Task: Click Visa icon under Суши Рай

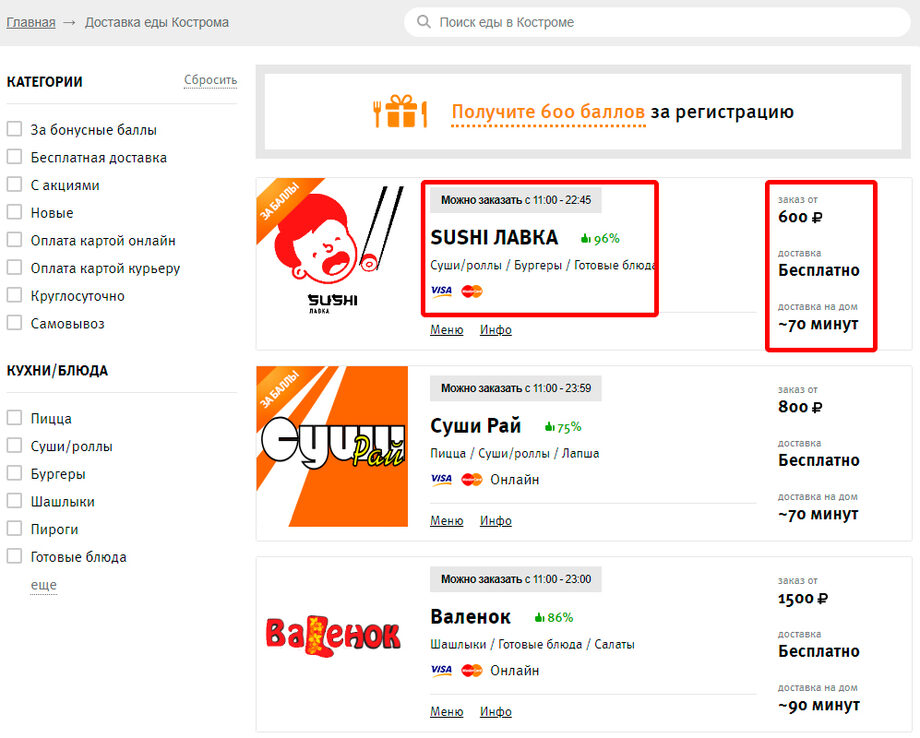Action: 441,479
